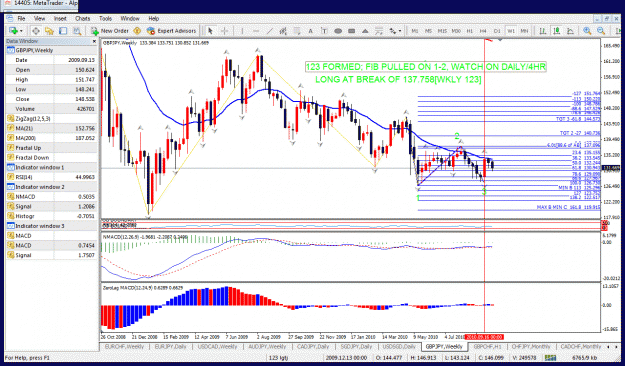
Task: Switch to D1 timeframe
Action: coord(497,31)
